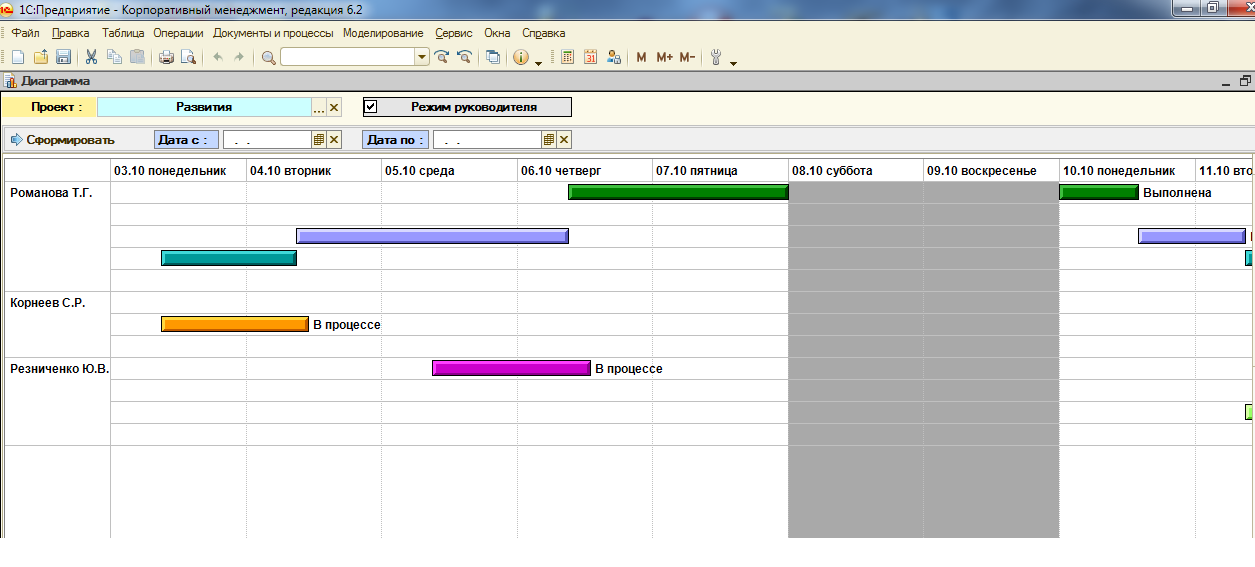Find next with the magnifier arrow icon

[442, 57]
